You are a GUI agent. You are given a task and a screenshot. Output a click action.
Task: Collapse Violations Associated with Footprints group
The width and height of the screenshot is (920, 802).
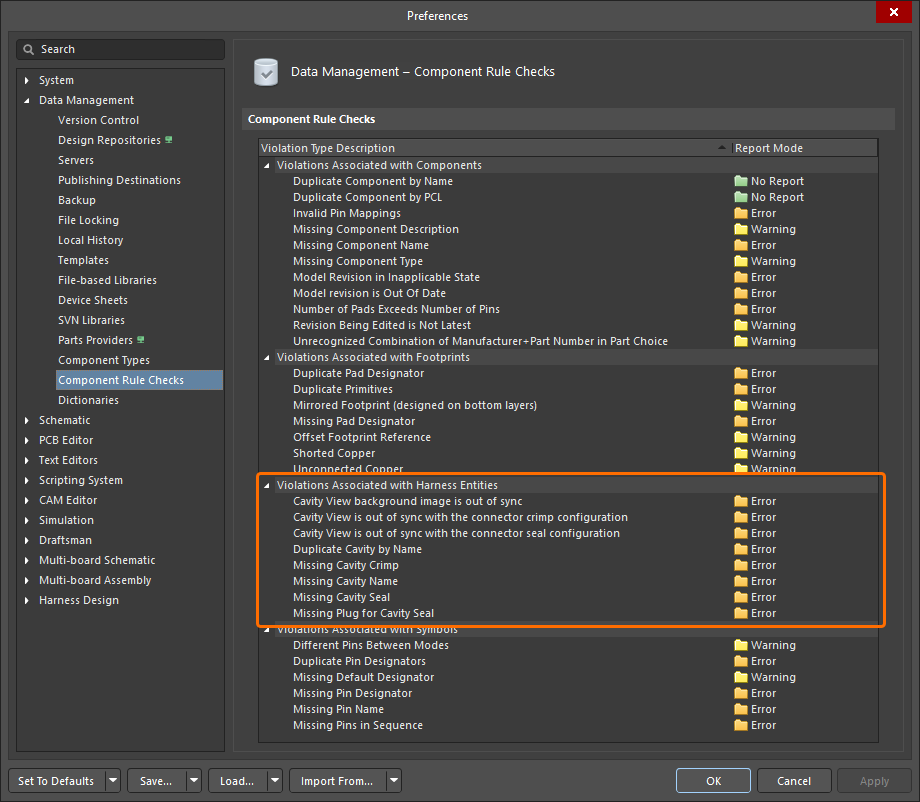[x=267, y=357]
